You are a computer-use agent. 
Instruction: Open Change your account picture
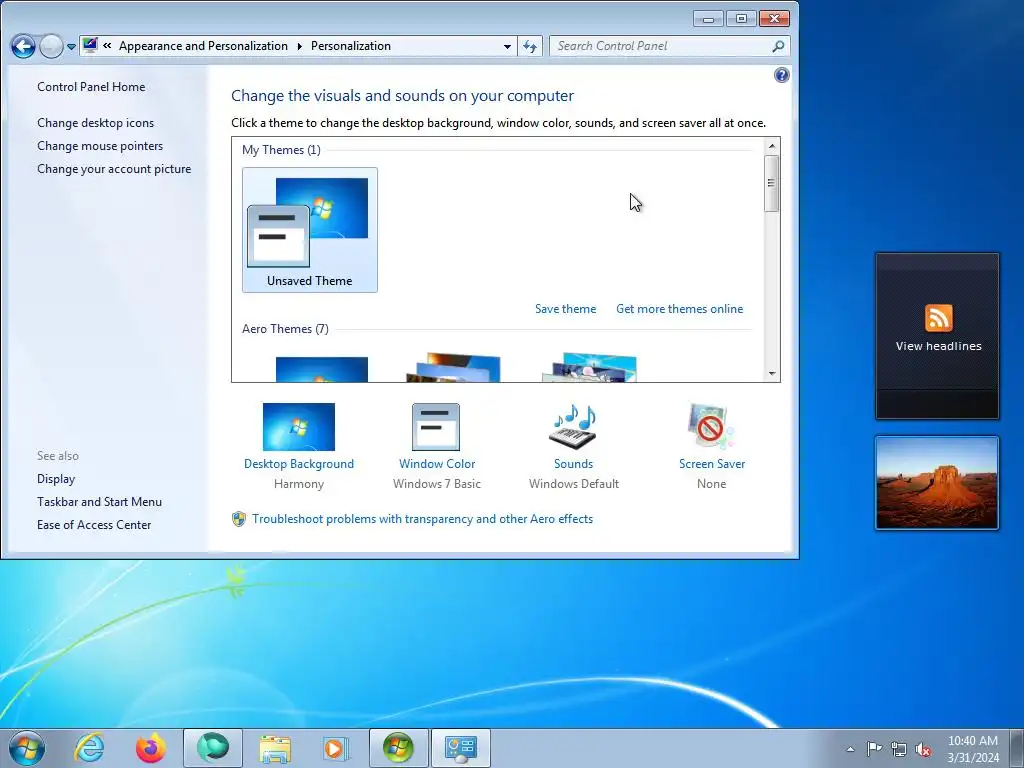point(114,168)
